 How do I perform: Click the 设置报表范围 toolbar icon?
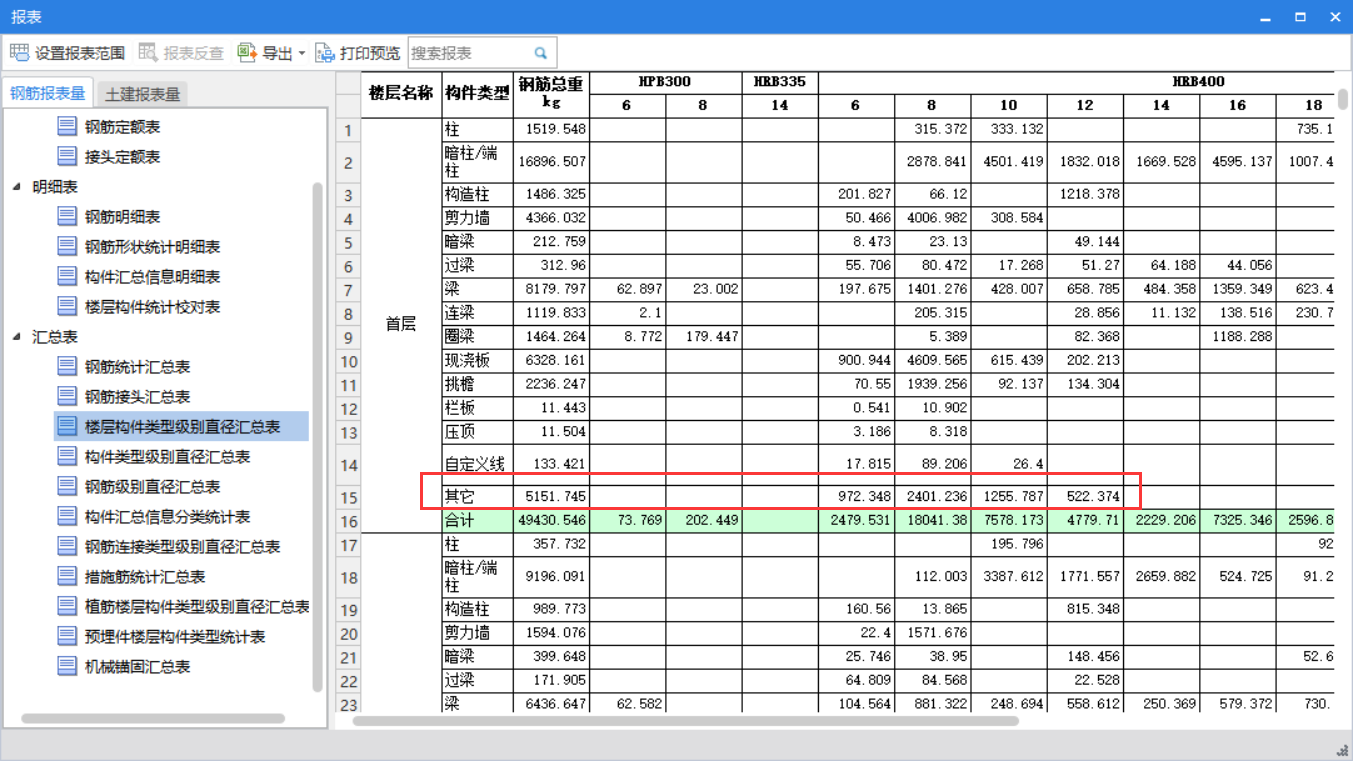tap(19, 53)
